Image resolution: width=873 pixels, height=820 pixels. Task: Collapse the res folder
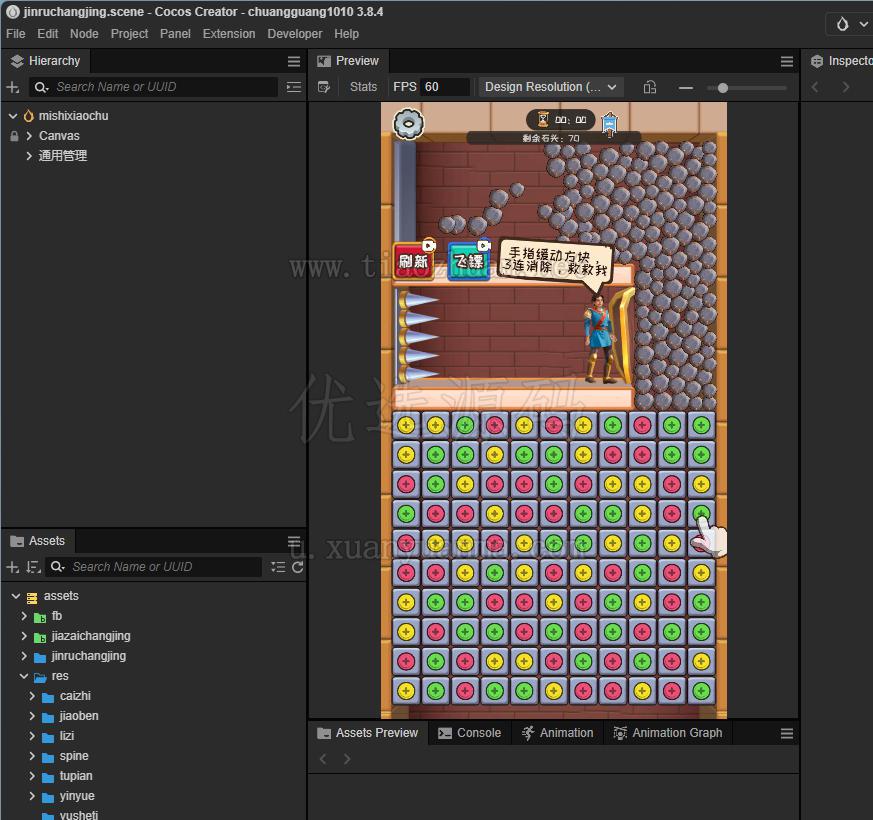[x=24, y=676]
